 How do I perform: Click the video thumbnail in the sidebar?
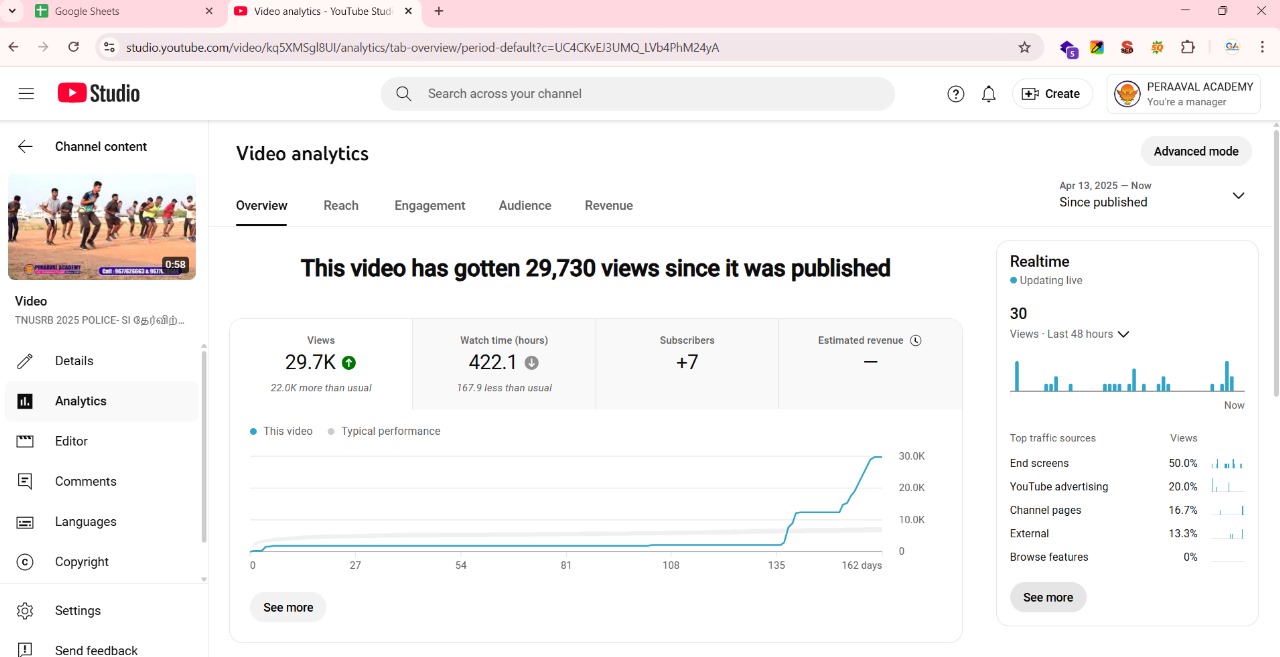coord(102,227)
